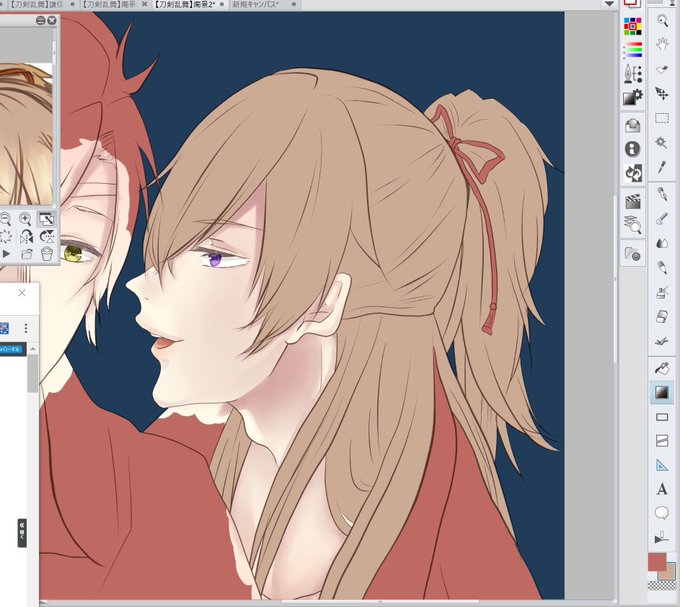Click the blue button in lower-left window
Image resolution: width=680 pixels, height=607 pixels.
click(x=12, y=349)
